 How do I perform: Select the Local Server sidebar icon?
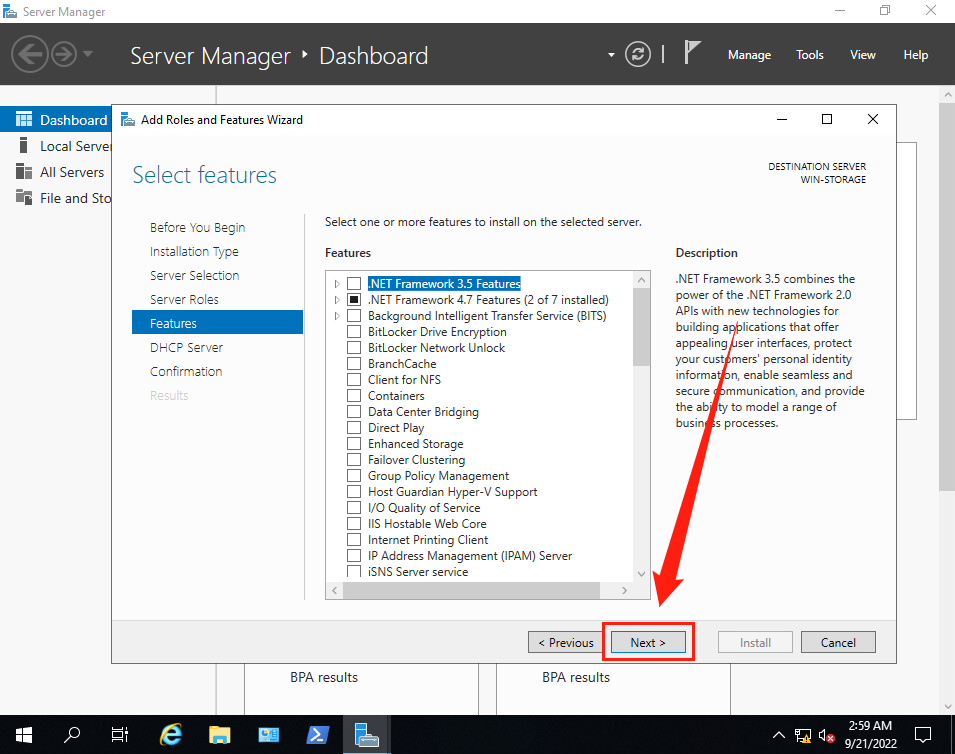tap(24, 146)
